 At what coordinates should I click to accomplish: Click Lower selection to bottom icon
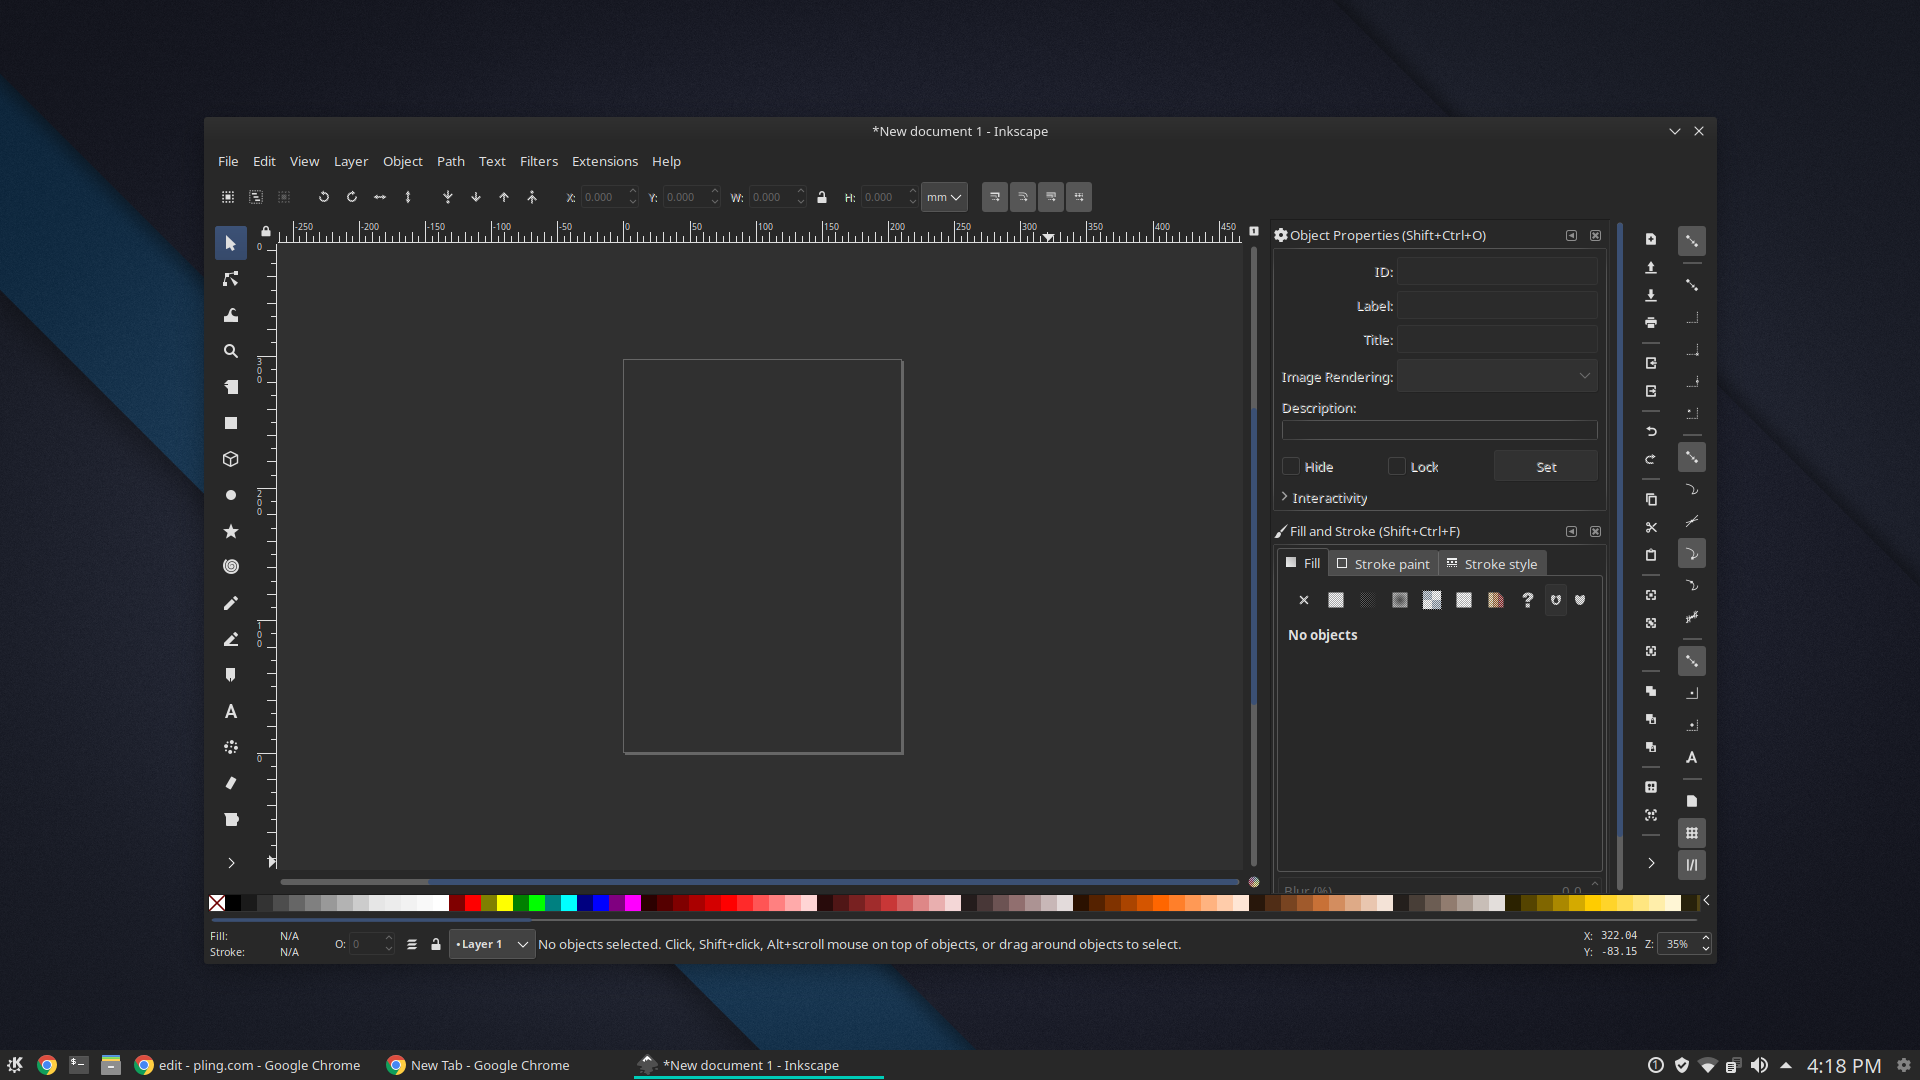coord(448,197)
